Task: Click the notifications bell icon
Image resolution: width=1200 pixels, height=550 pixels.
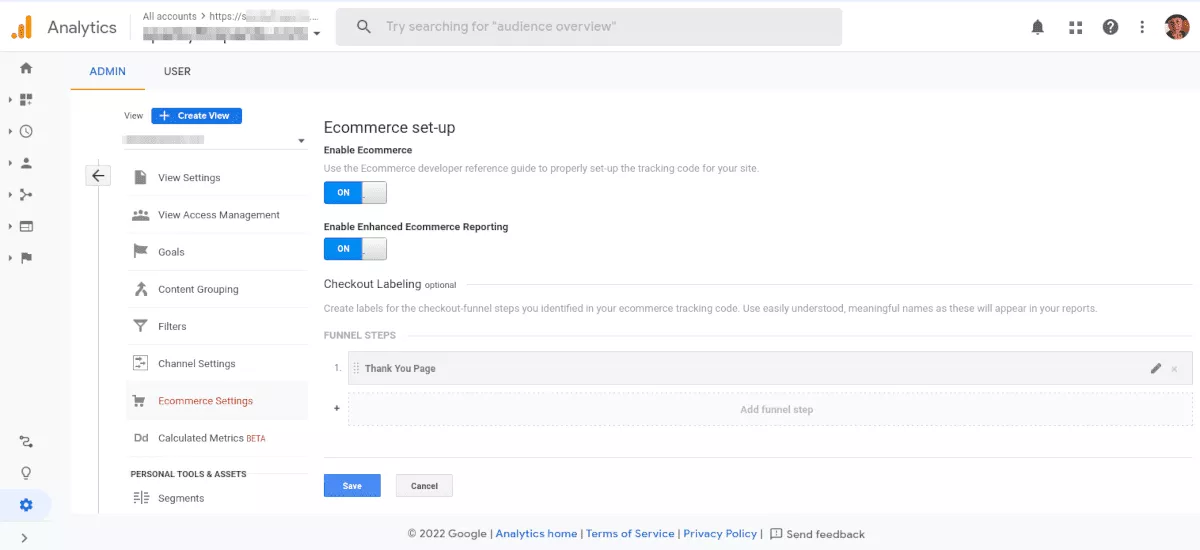Action: point(1038,27)
